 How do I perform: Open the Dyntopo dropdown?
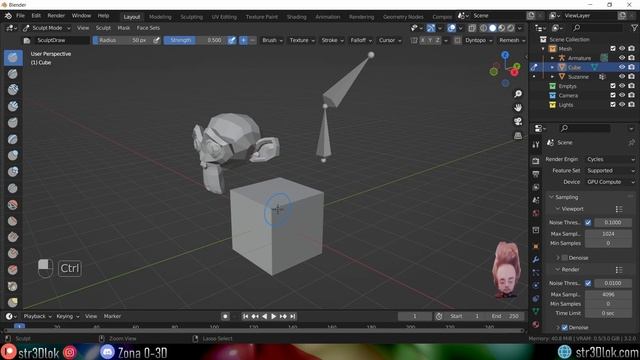click(479, 40)
